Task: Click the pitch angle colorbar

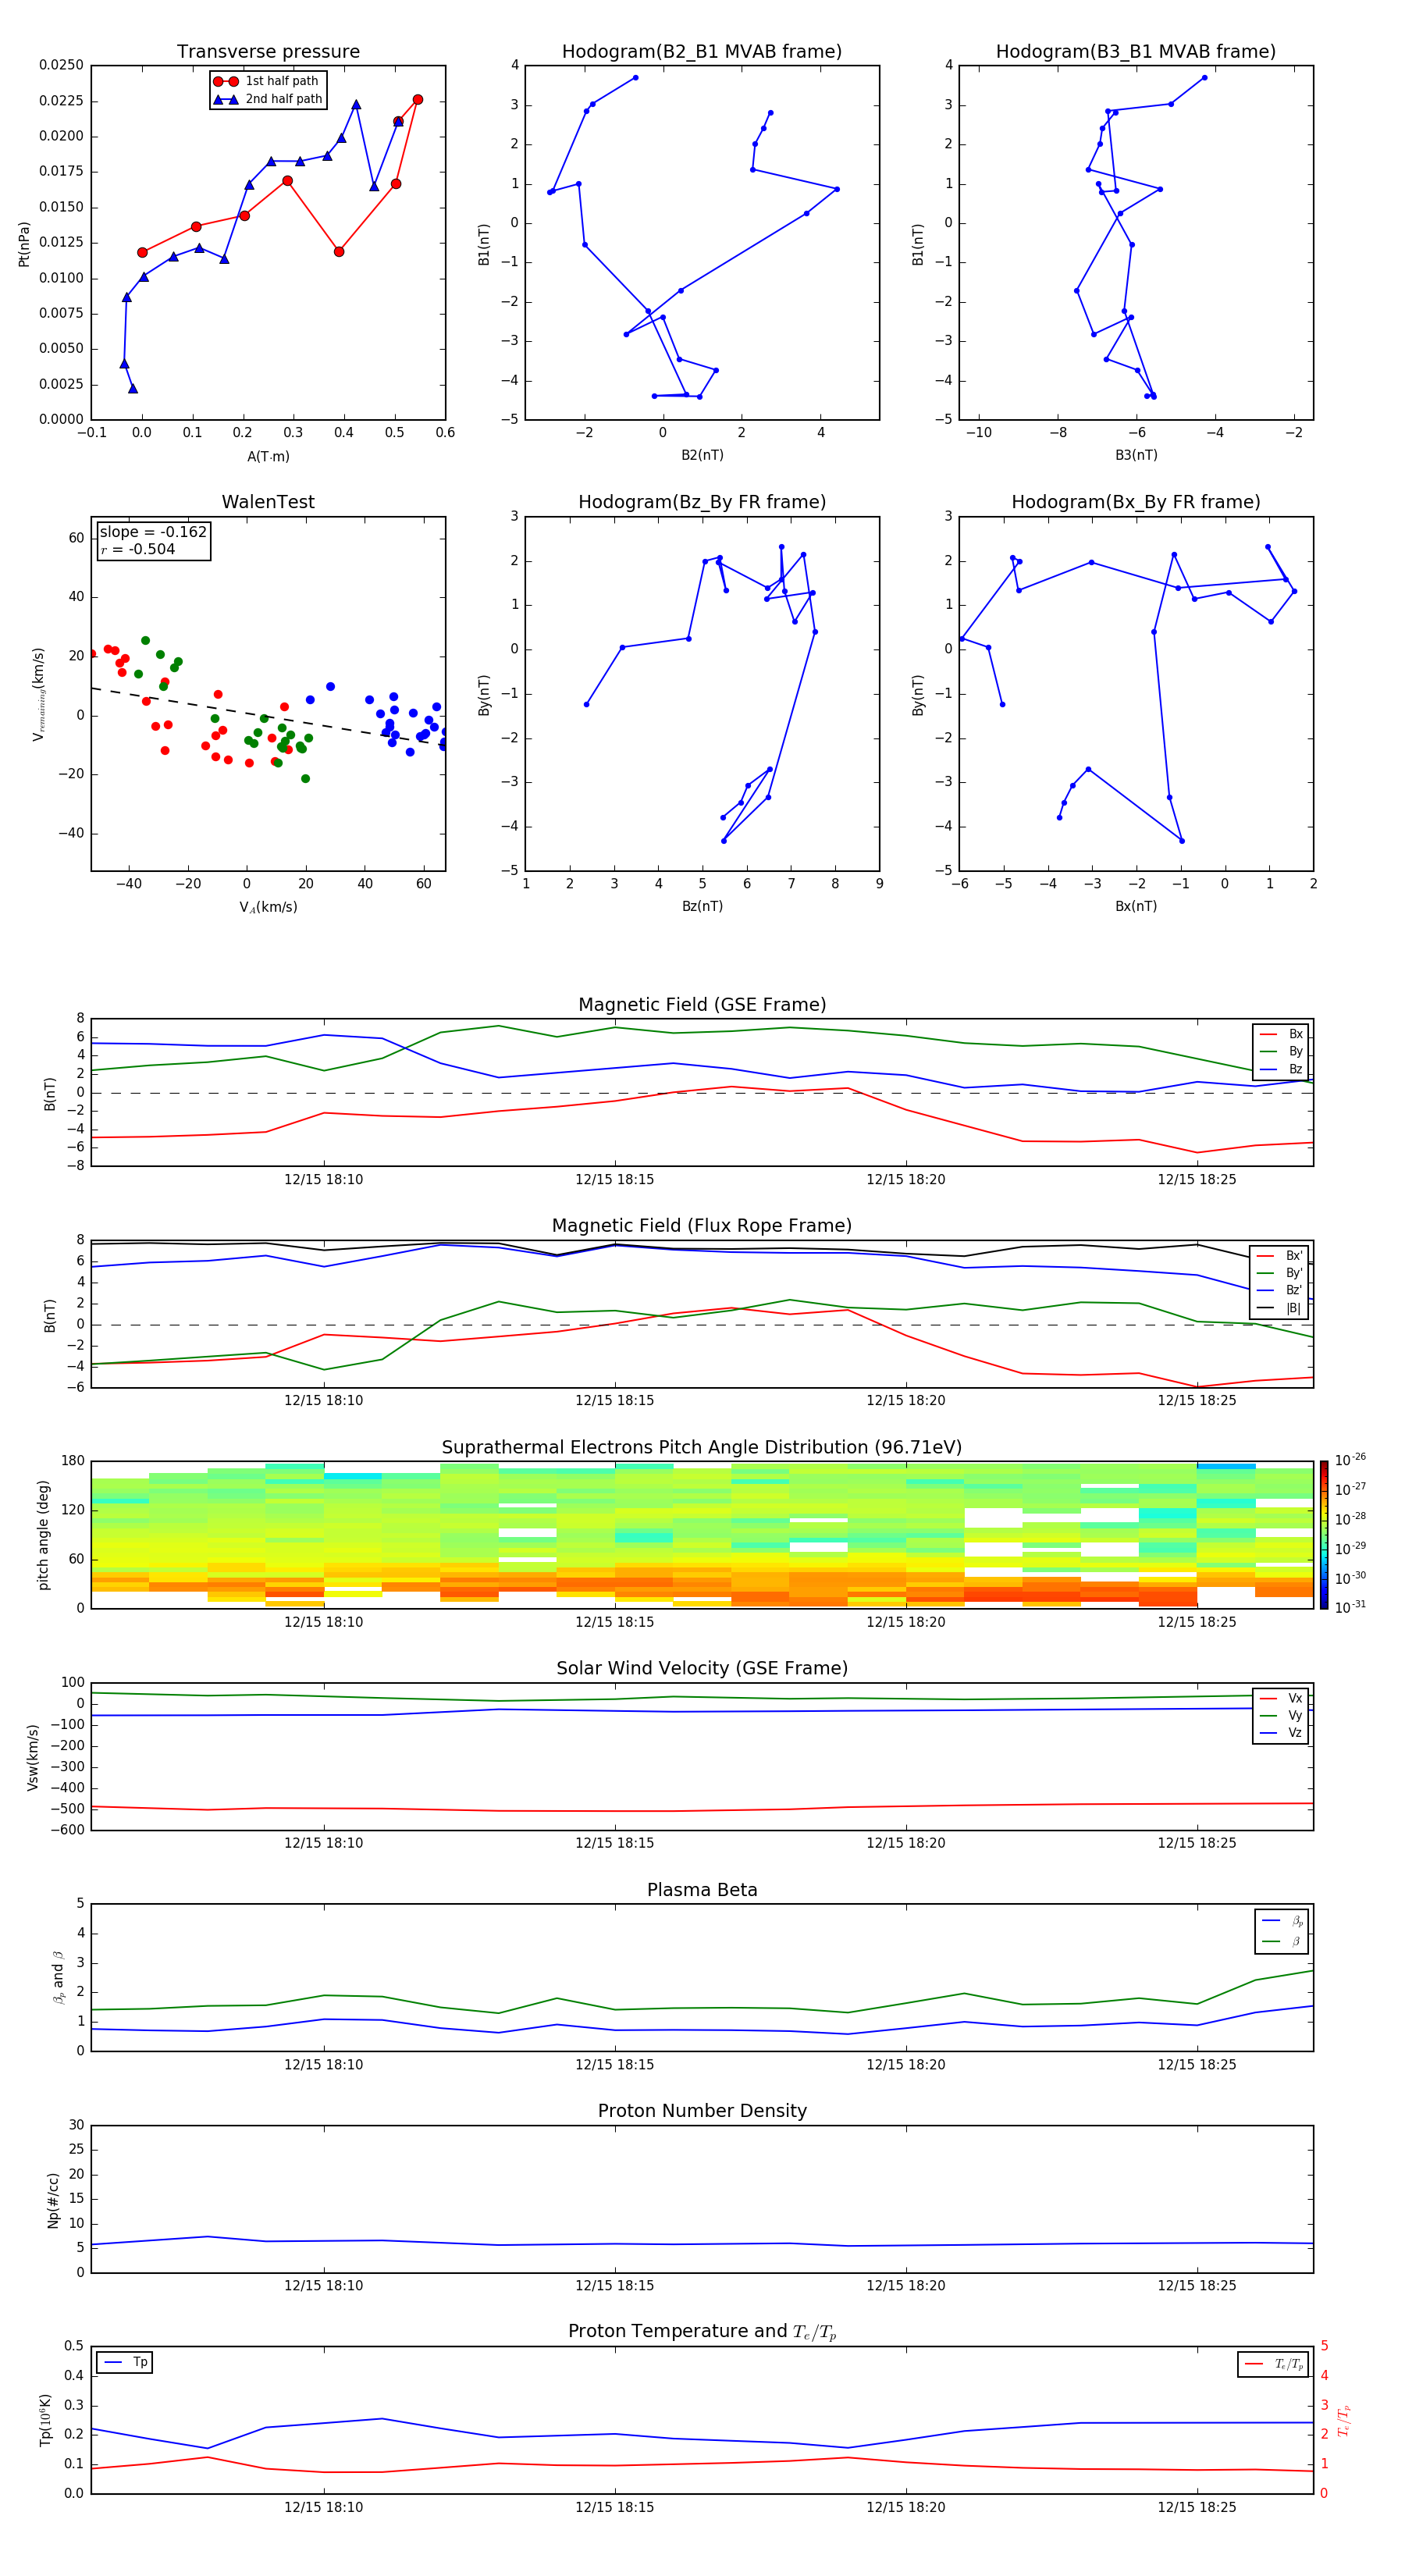Action: pyautogui.click(x=1324, y=1535)
